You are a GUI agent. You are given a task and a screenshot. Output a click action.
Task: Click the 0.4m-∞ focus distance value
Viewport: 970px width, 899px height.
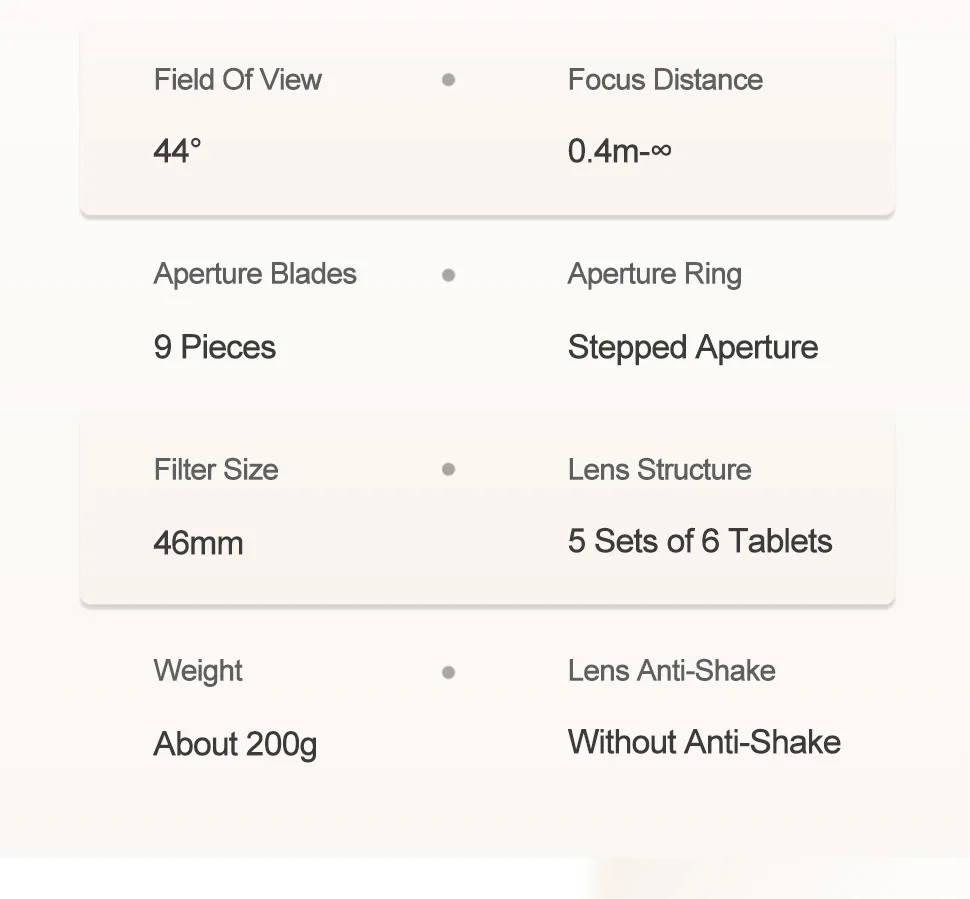[x=619, y=151]
